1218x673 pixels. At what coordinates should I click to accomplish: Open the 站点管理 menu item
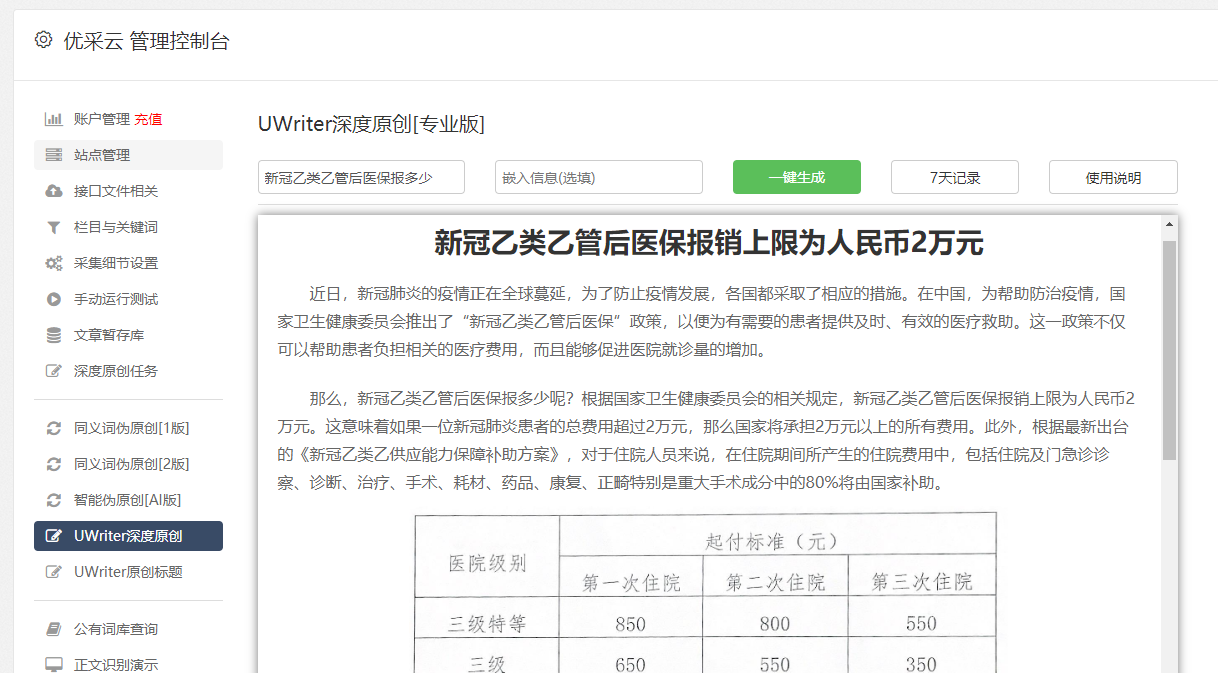[x=128, y=155]
